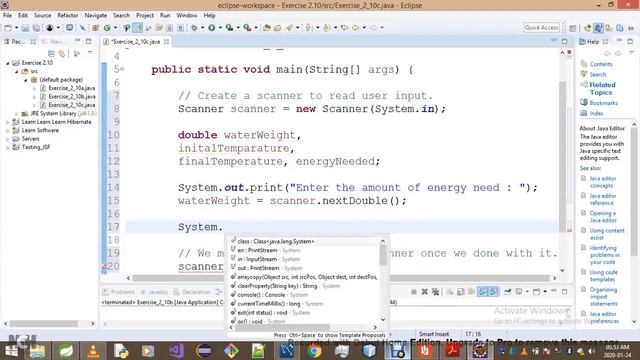The width and height of the screenshot is (640, 360).
Task: Toggle Show Console on Standard Out icon
Action: coord(482,291)
